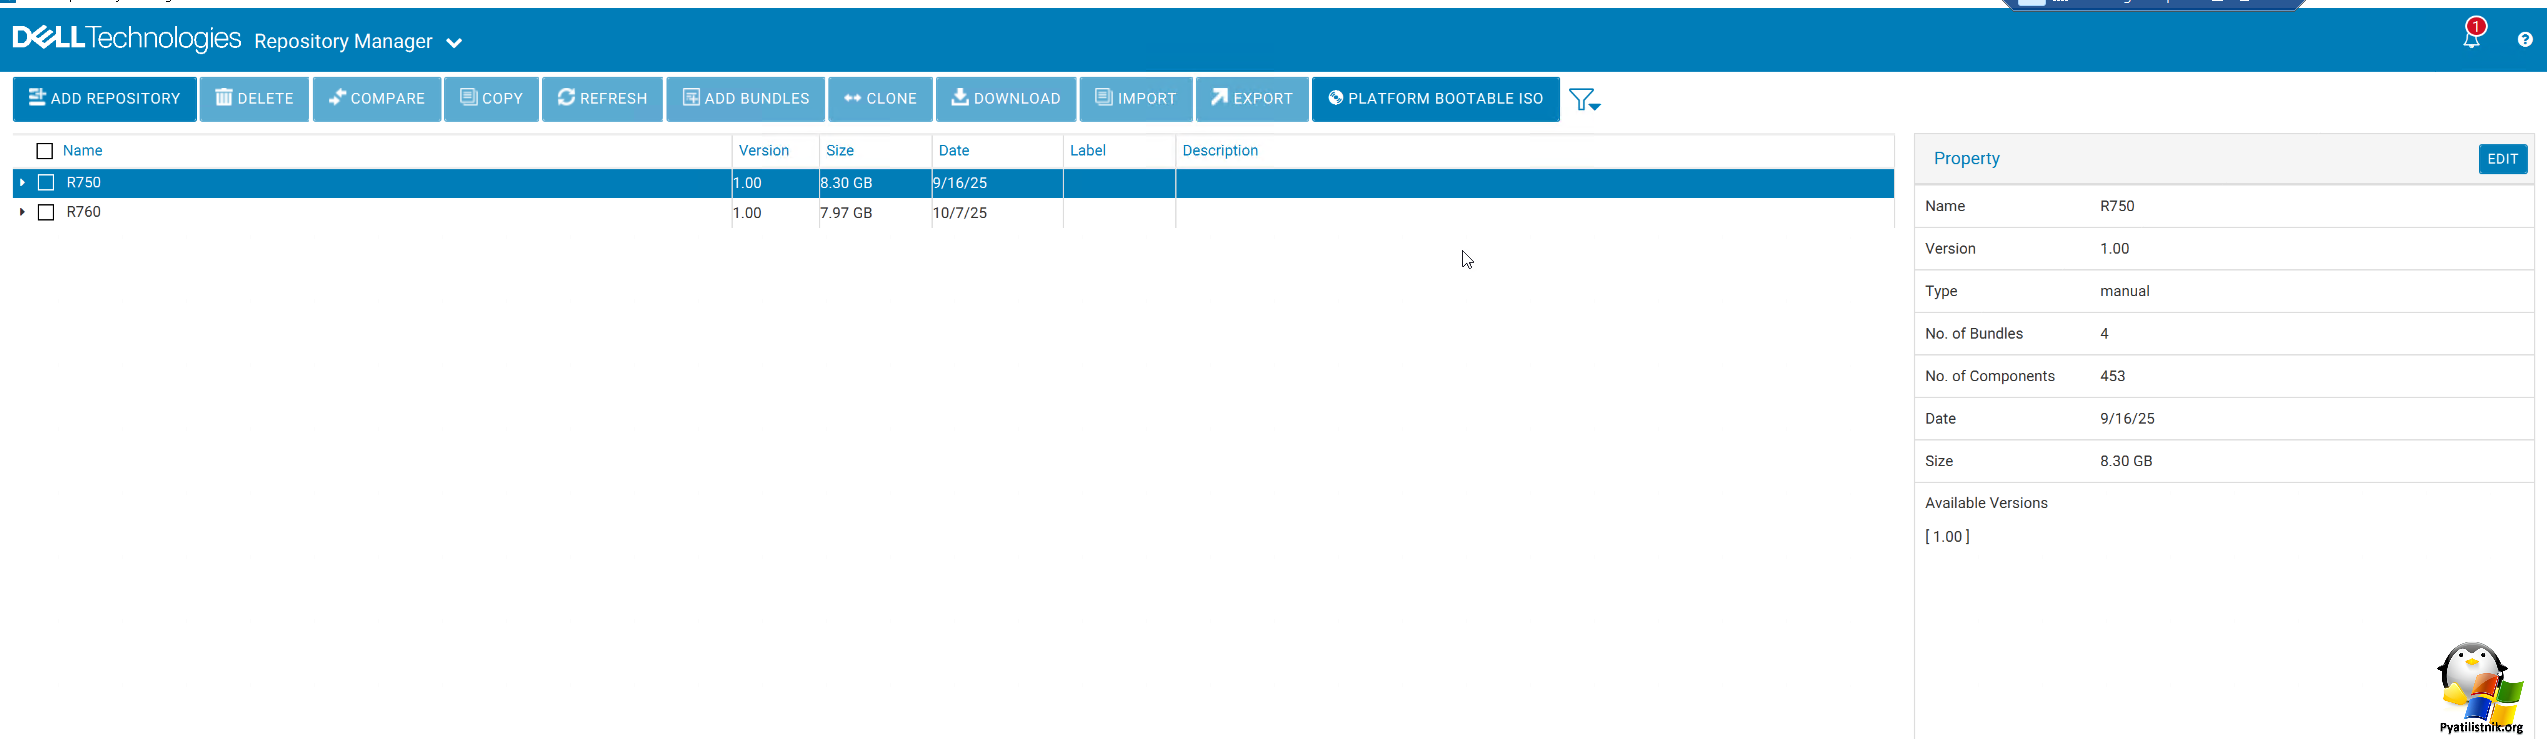The height and width of the screenshot is (739, 2547).
Task: Expand the R750 repository row
Action: 22,183
